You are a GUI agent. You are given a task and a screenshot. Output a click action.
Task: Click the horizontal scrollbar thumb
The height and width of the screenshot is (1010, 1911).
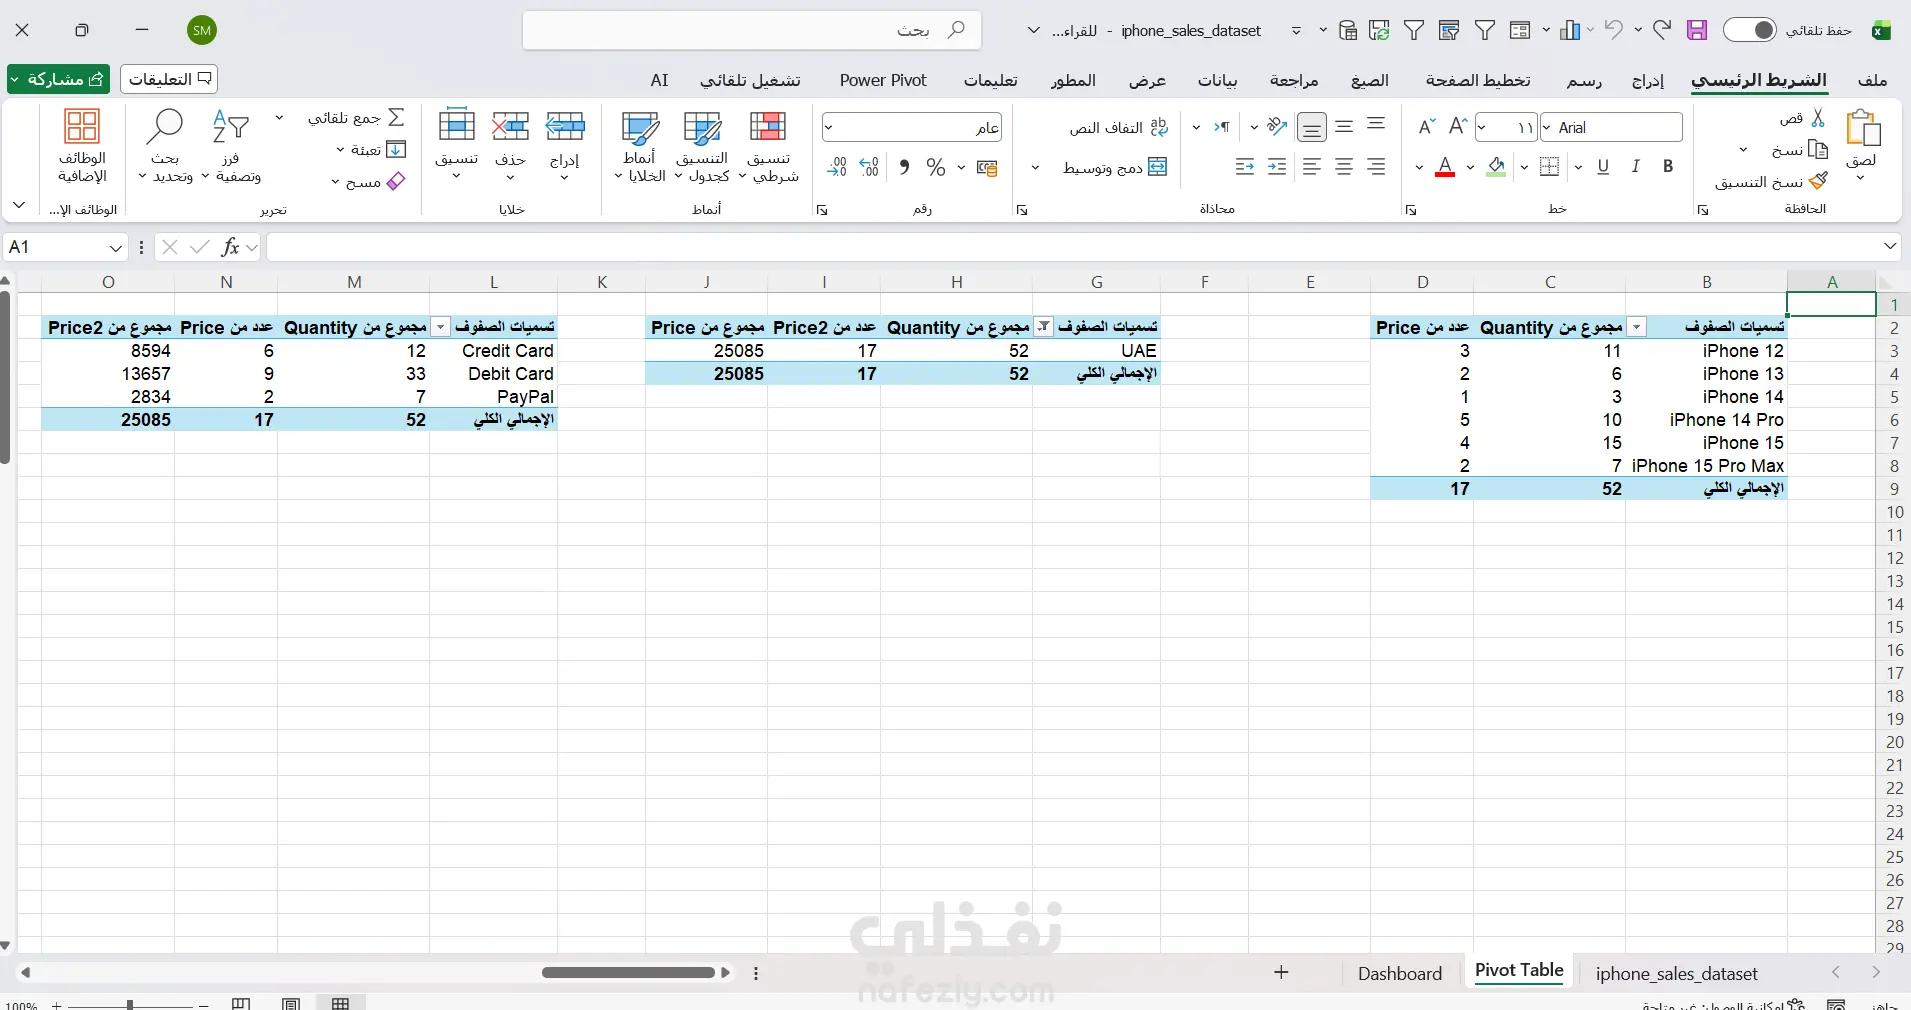click(628, 972)
